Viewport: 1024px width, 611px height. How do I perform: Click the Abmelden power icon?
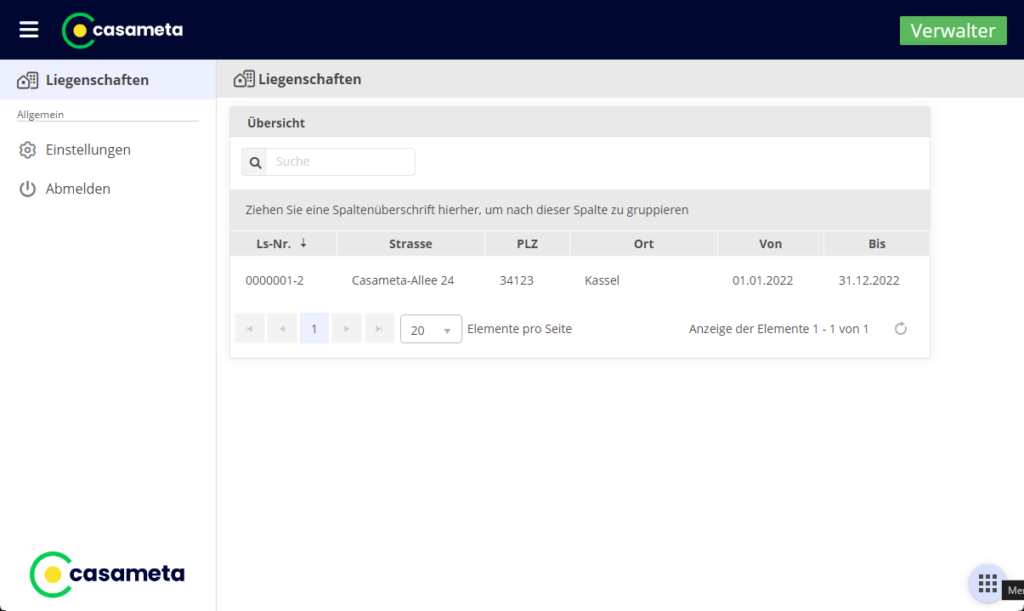27,189
